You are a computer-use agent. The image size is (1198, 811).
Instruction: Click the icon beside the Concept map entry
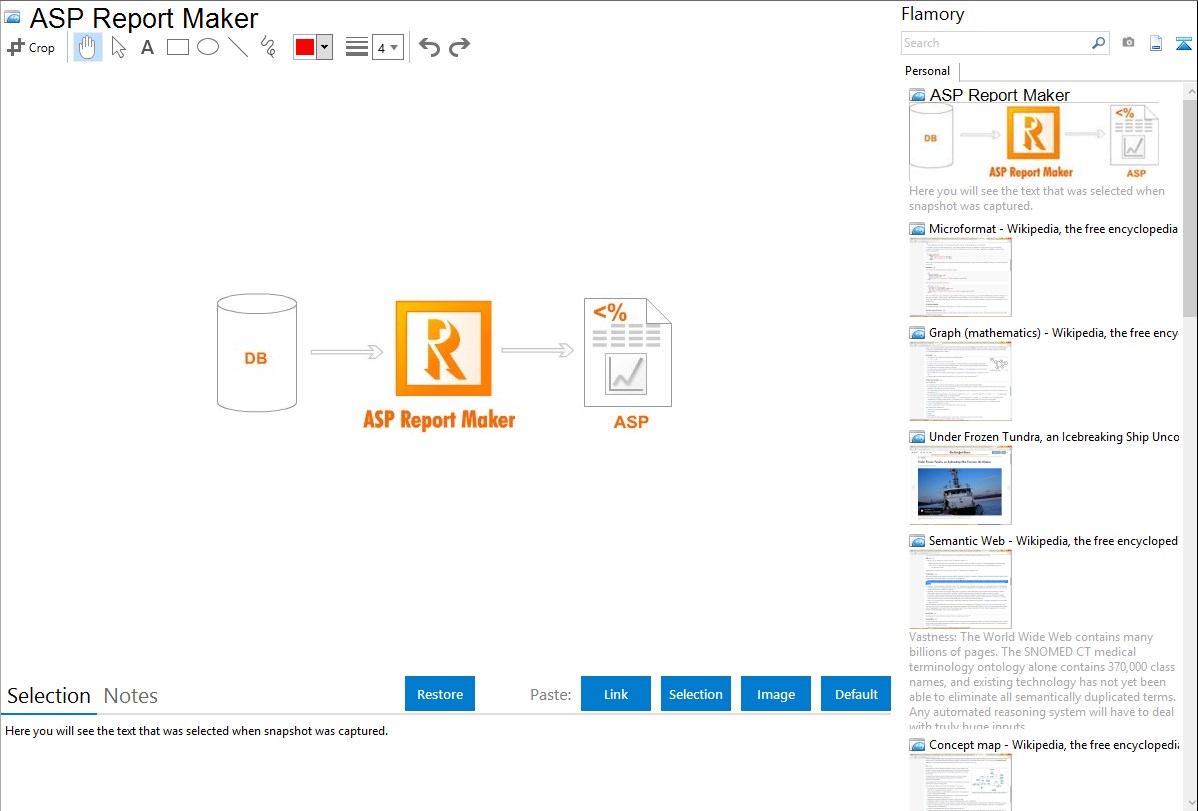[917, 745]
